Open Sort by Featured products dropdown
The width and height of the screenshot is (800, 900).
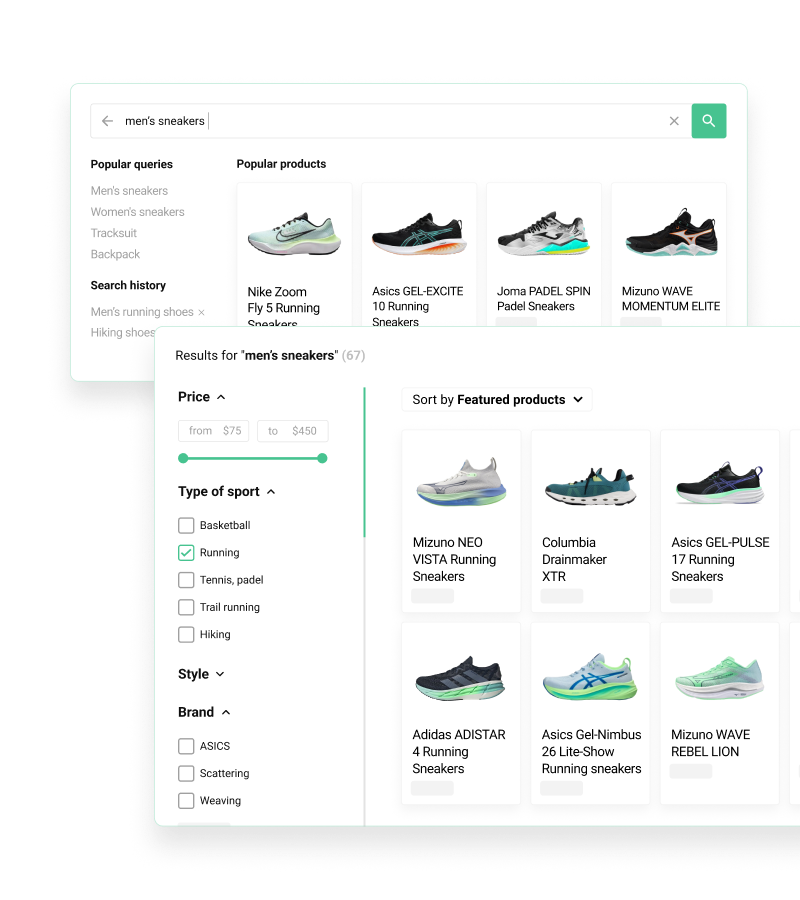coord(497,399)
